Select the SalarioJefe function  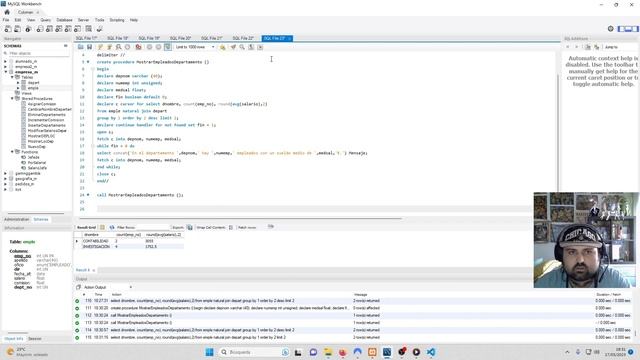coord(37,168)
